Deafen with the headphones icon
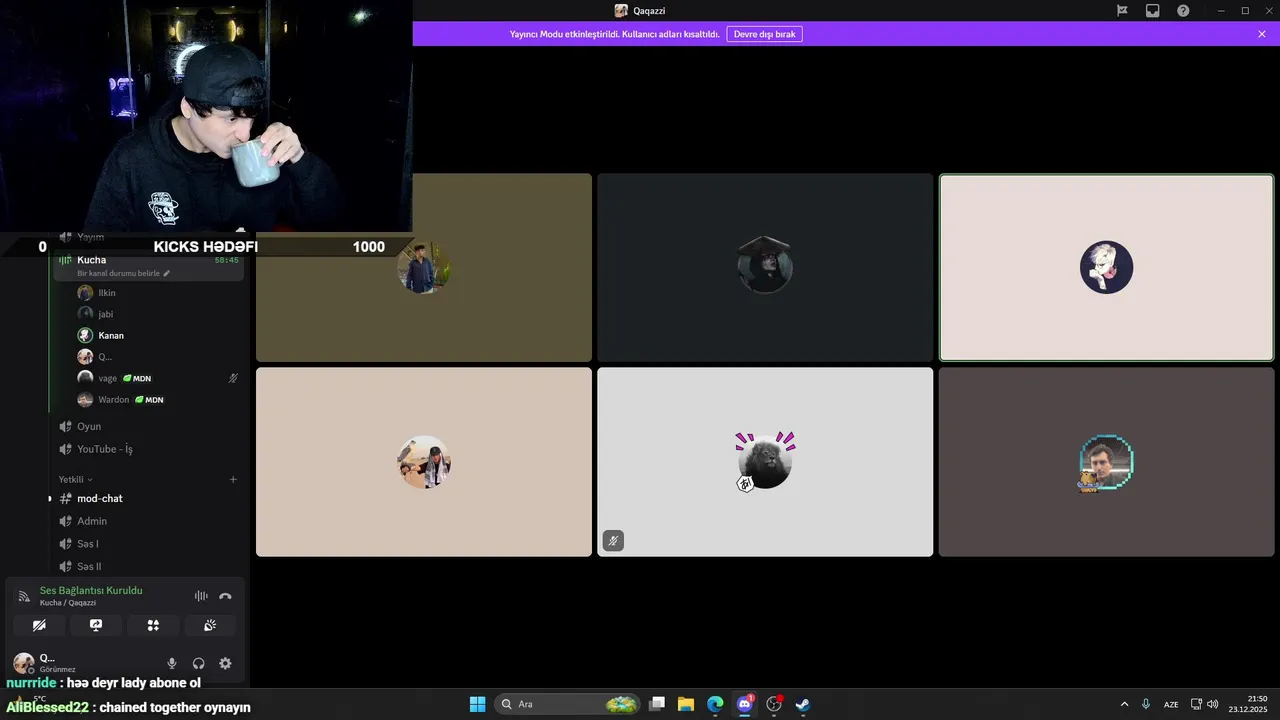The width and height of the screenshot is (1280, 720). coord(199,663)
